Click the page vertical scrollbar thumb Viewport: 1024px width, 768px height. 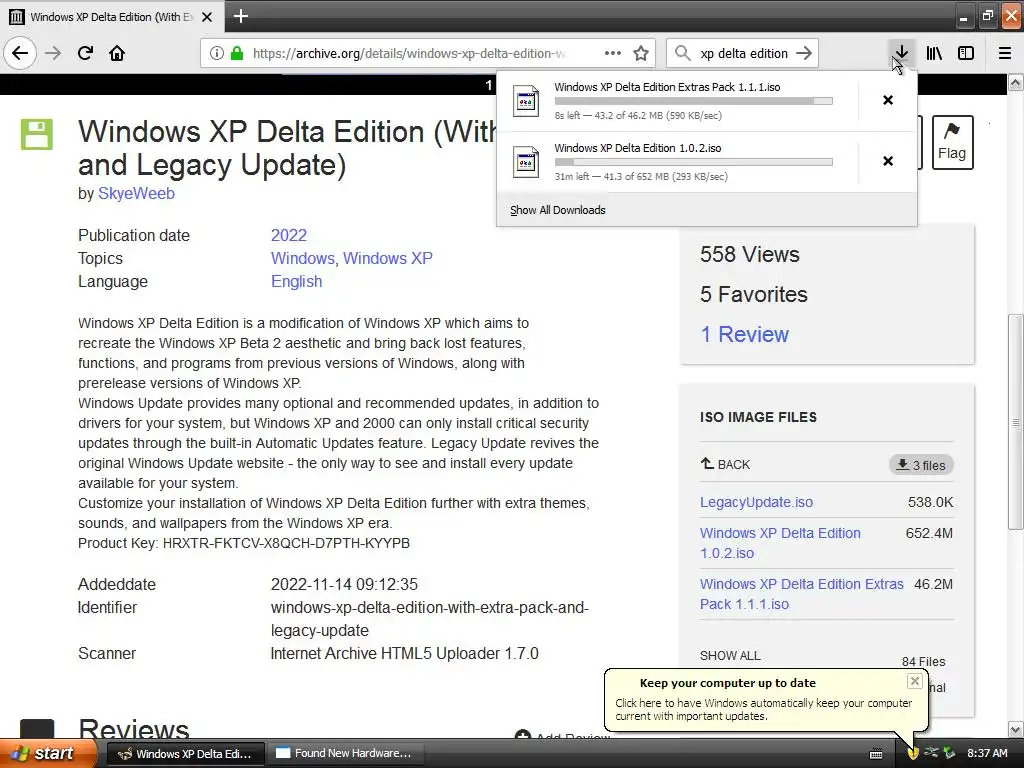click(x=1016, y=422)
